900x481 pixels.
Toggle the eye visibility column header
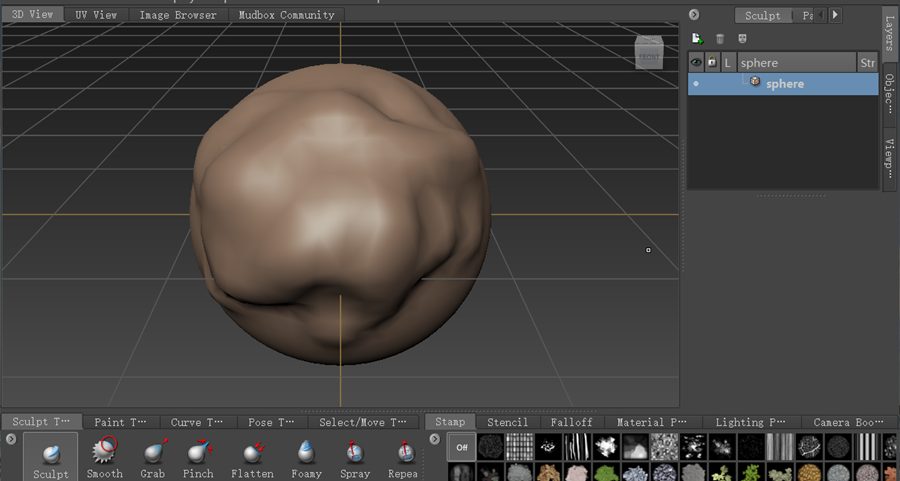(x=696, y=62)
